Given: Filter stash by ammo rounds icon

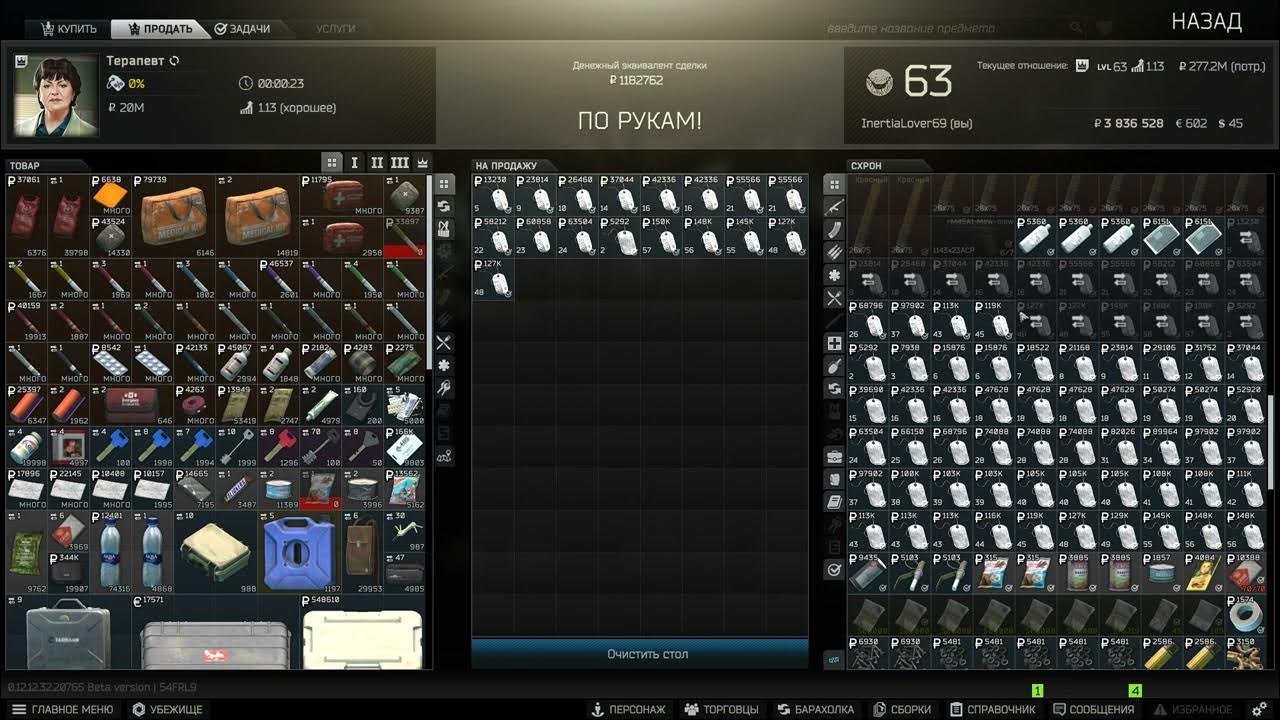Looking at the screenshot, I should 834,252.
